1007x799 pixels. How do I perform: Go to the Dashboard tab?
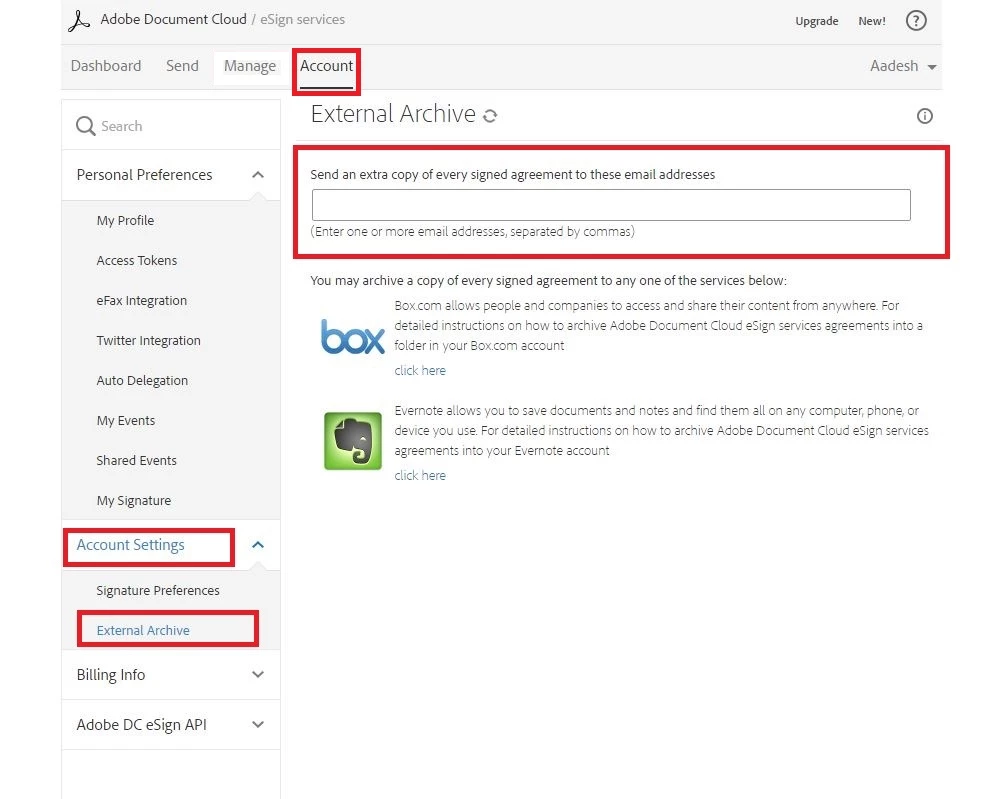(106, 66)
